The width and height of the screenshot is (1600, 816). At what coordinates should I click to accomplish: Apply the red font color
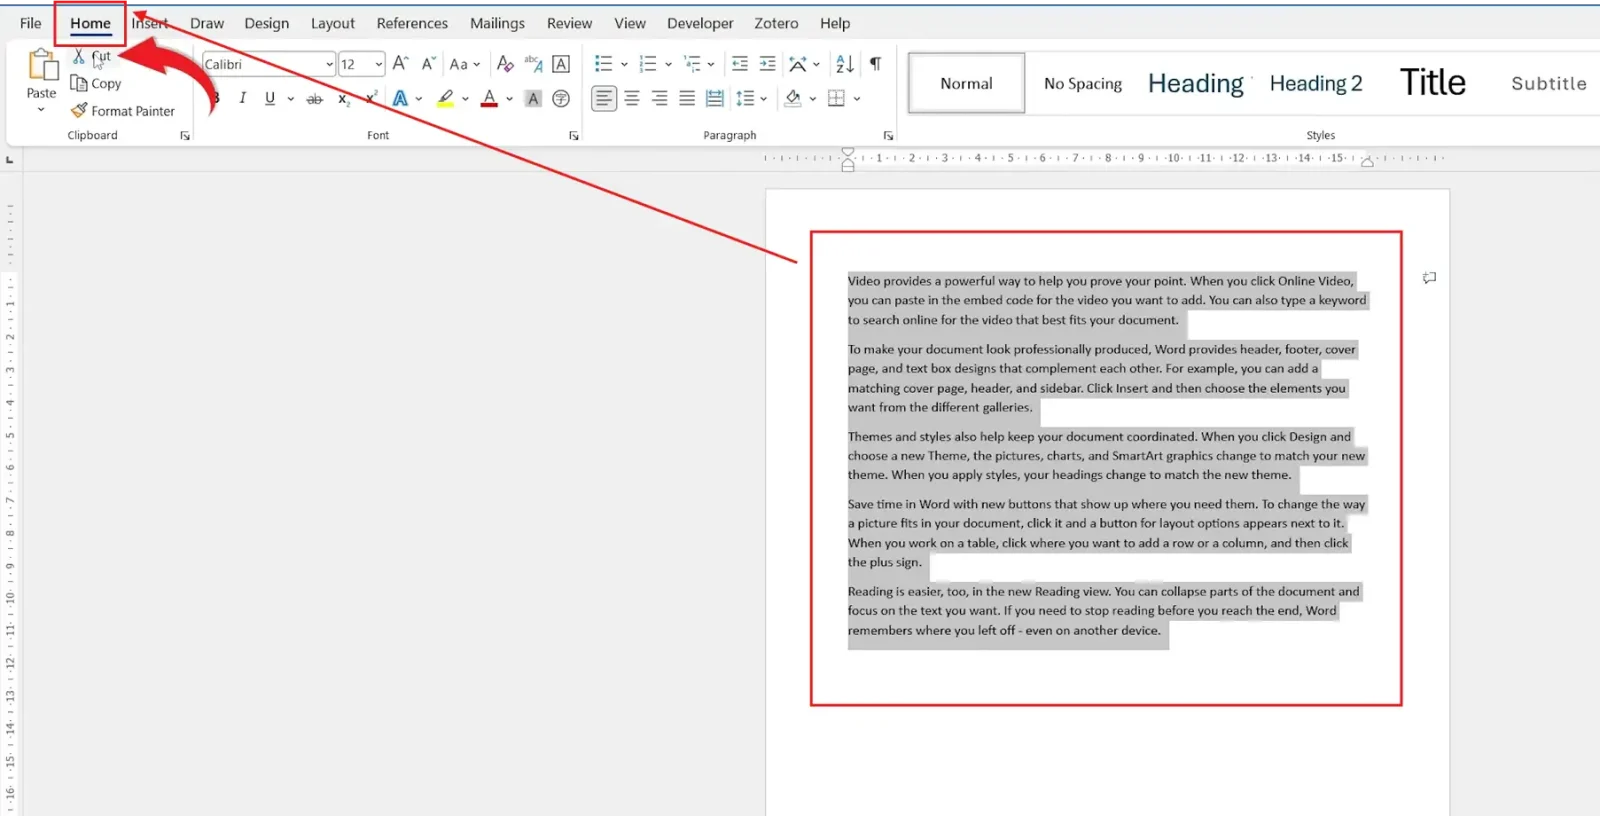489,98
